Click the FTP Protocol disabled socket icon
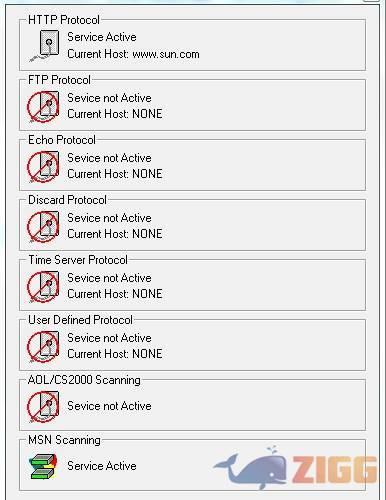 point(43,106)
